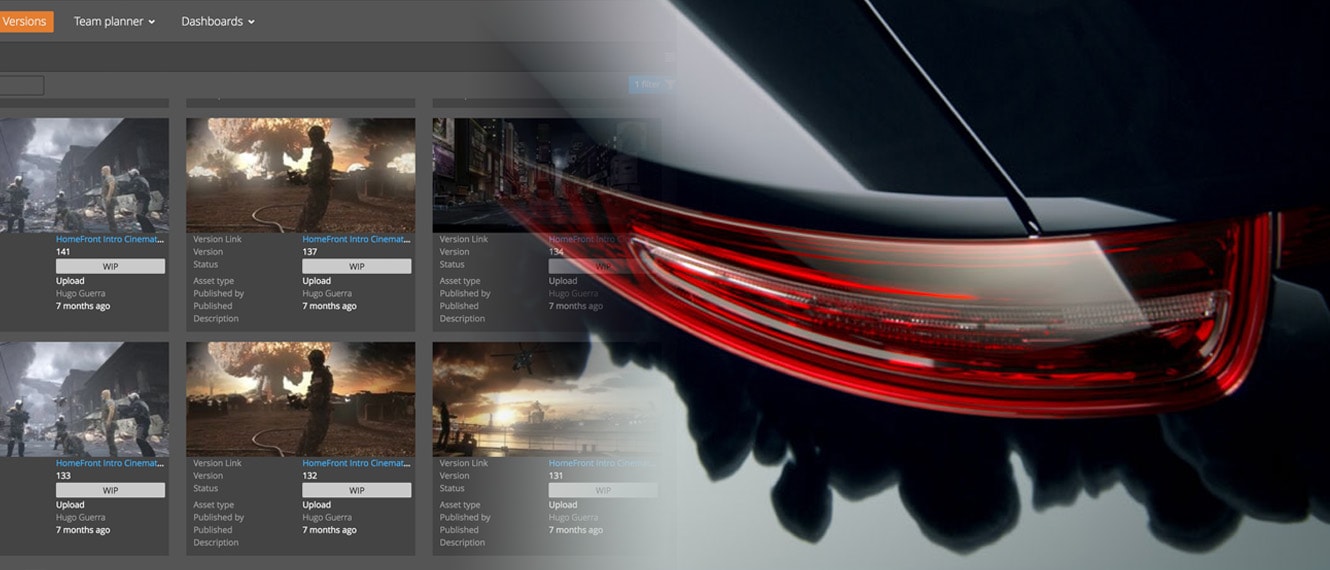This screenshot has width=1330, height=570.
Task: Click the 'Version Link' label on version 137 card
Action: 217,239
